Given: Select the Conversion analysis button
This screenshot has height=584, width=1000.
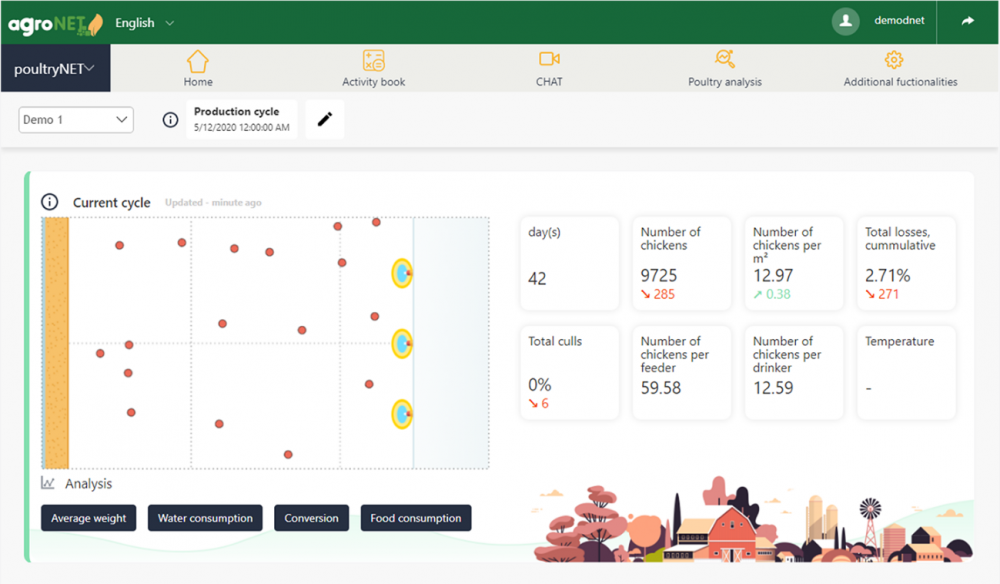Looking at the screenshot, I should tap(311, 518).
